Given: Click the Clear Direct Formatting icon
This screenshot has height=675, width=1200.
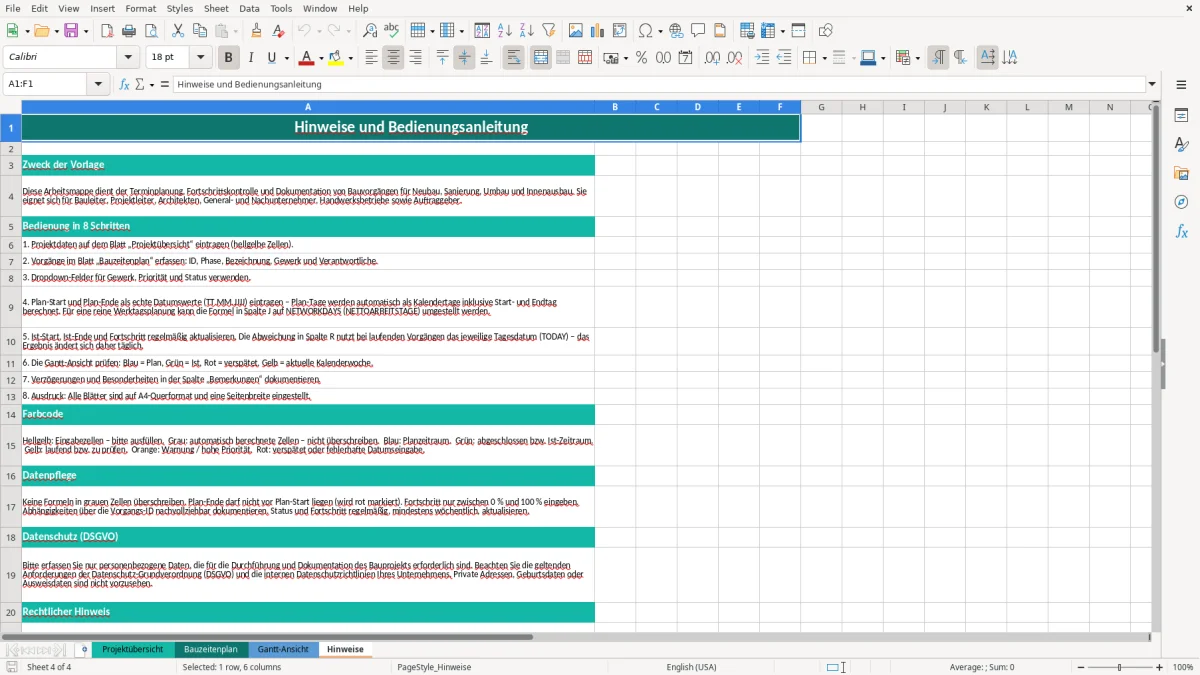Looking at the screenshot, I should 278,31.
